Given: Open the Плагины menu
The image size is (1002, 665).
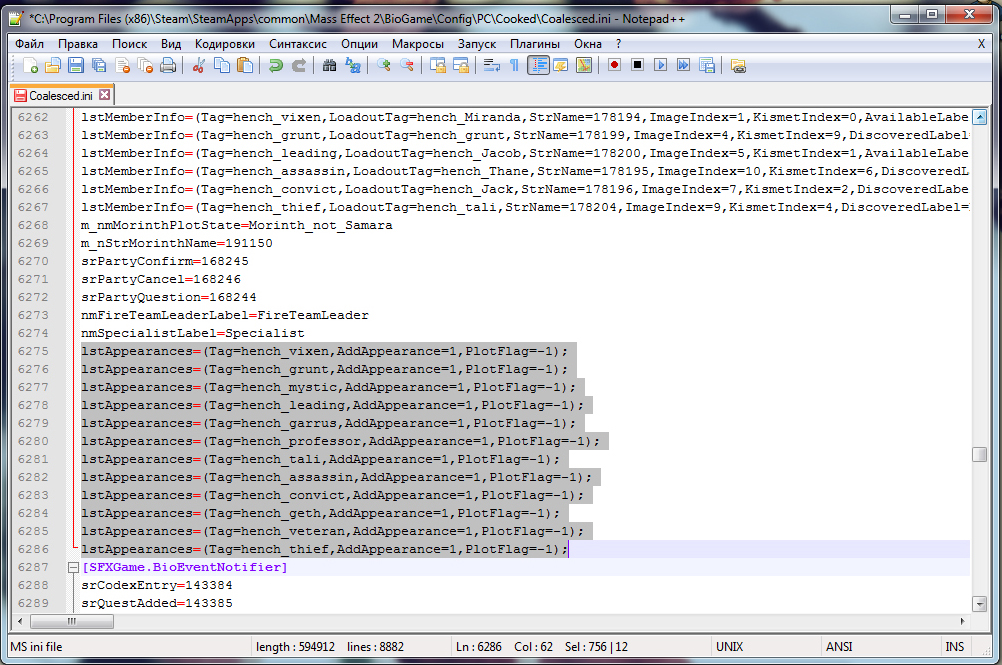Looking at the screenshot, I should click(x=535, y=43).
